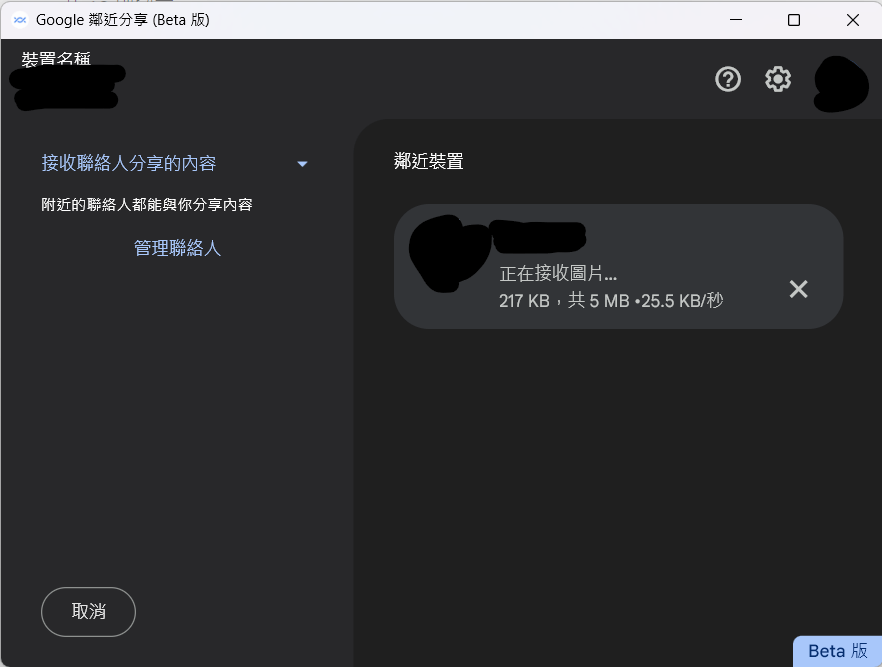Click the 裝置名稱 label
The height and width of the screenshot is (667, 882).
click(x=56, y=58)
